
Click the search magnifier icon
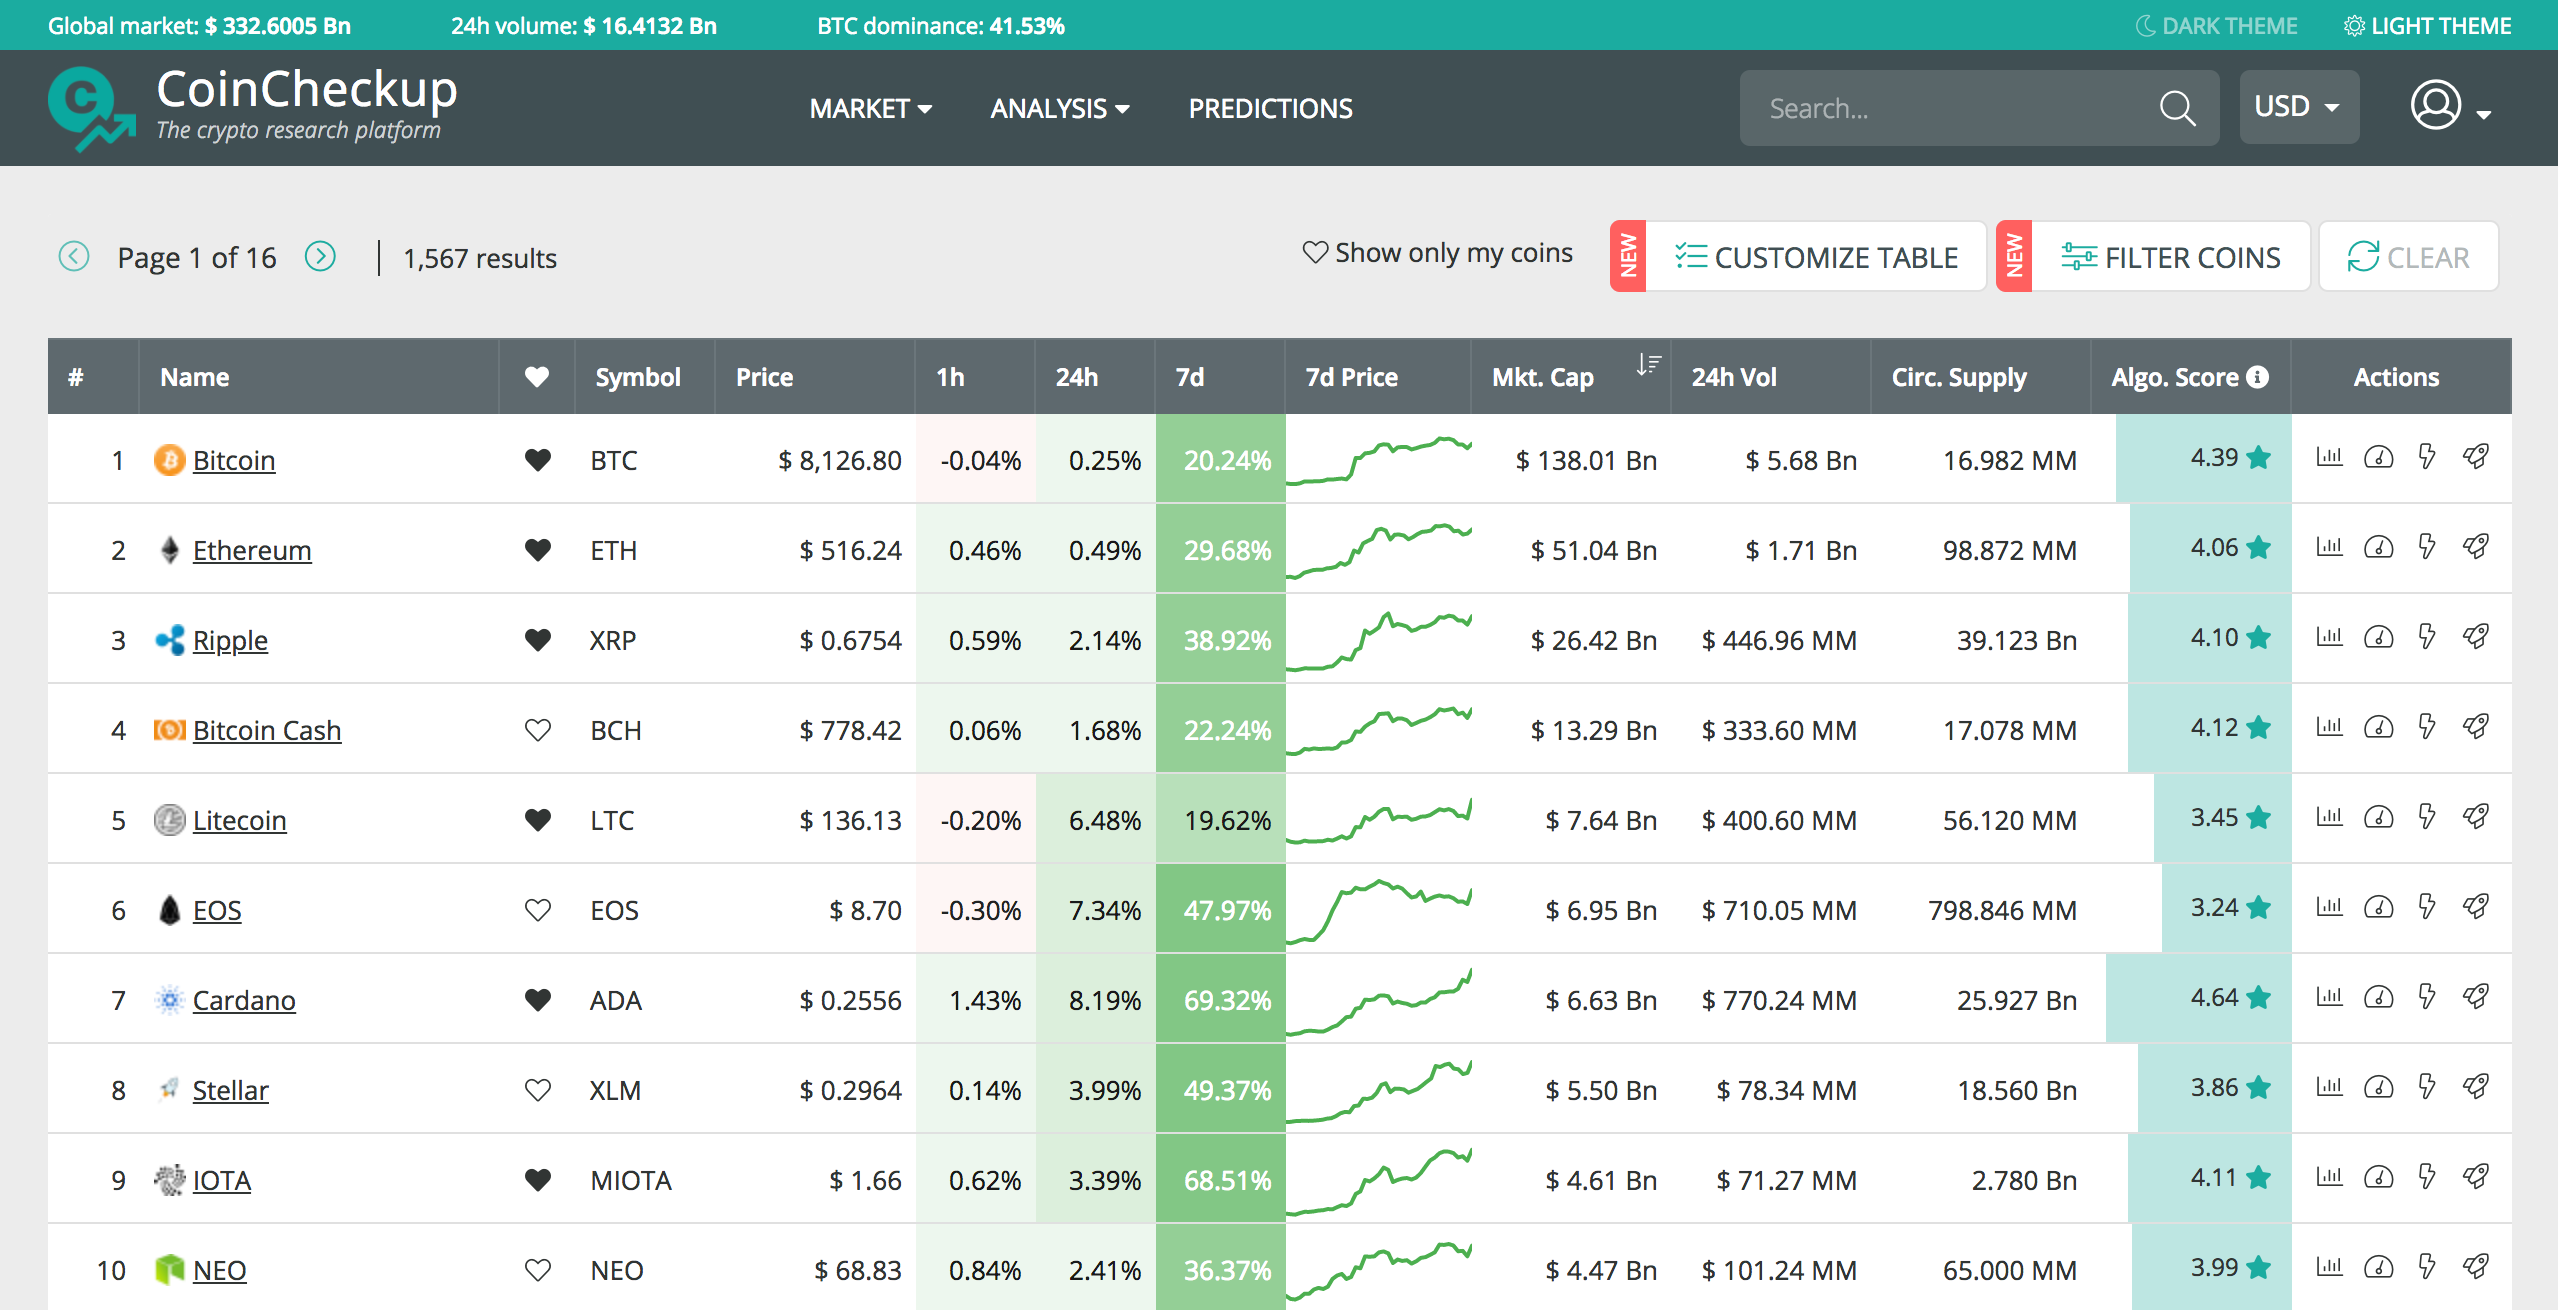2176,108
